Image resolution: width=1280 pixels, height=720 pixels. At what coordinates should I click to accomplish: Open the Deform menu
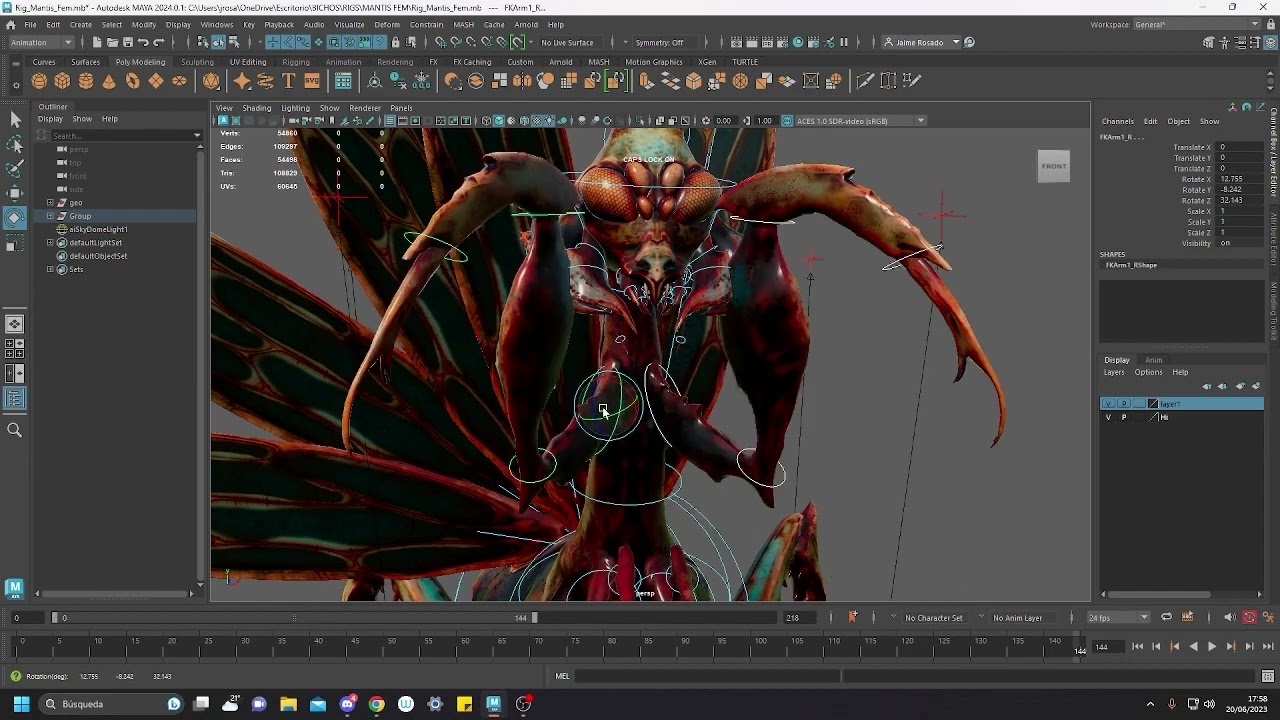click(387, 24)
